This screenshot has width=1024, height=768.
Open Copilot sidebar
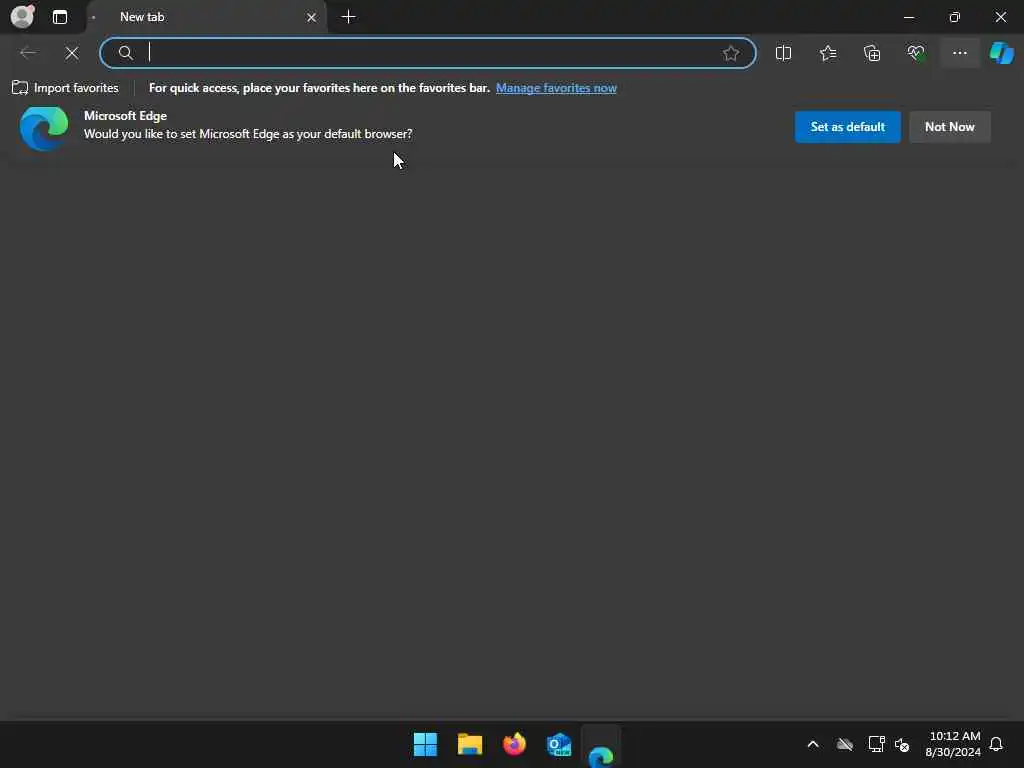(x=1001, y=53)
